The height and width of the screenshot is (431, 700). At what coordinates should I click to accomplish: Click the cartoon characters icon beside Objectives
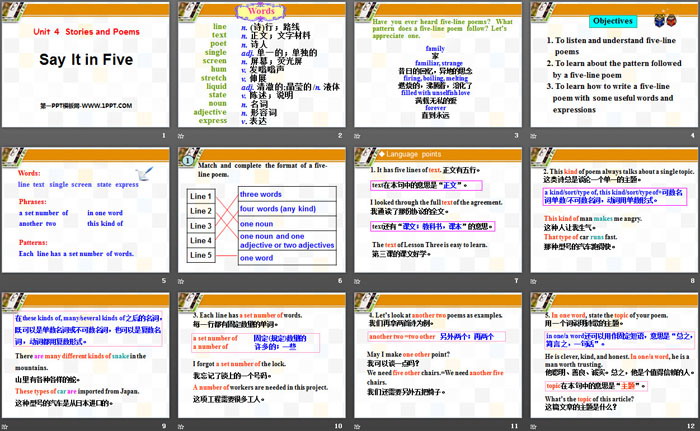(666, 18)
